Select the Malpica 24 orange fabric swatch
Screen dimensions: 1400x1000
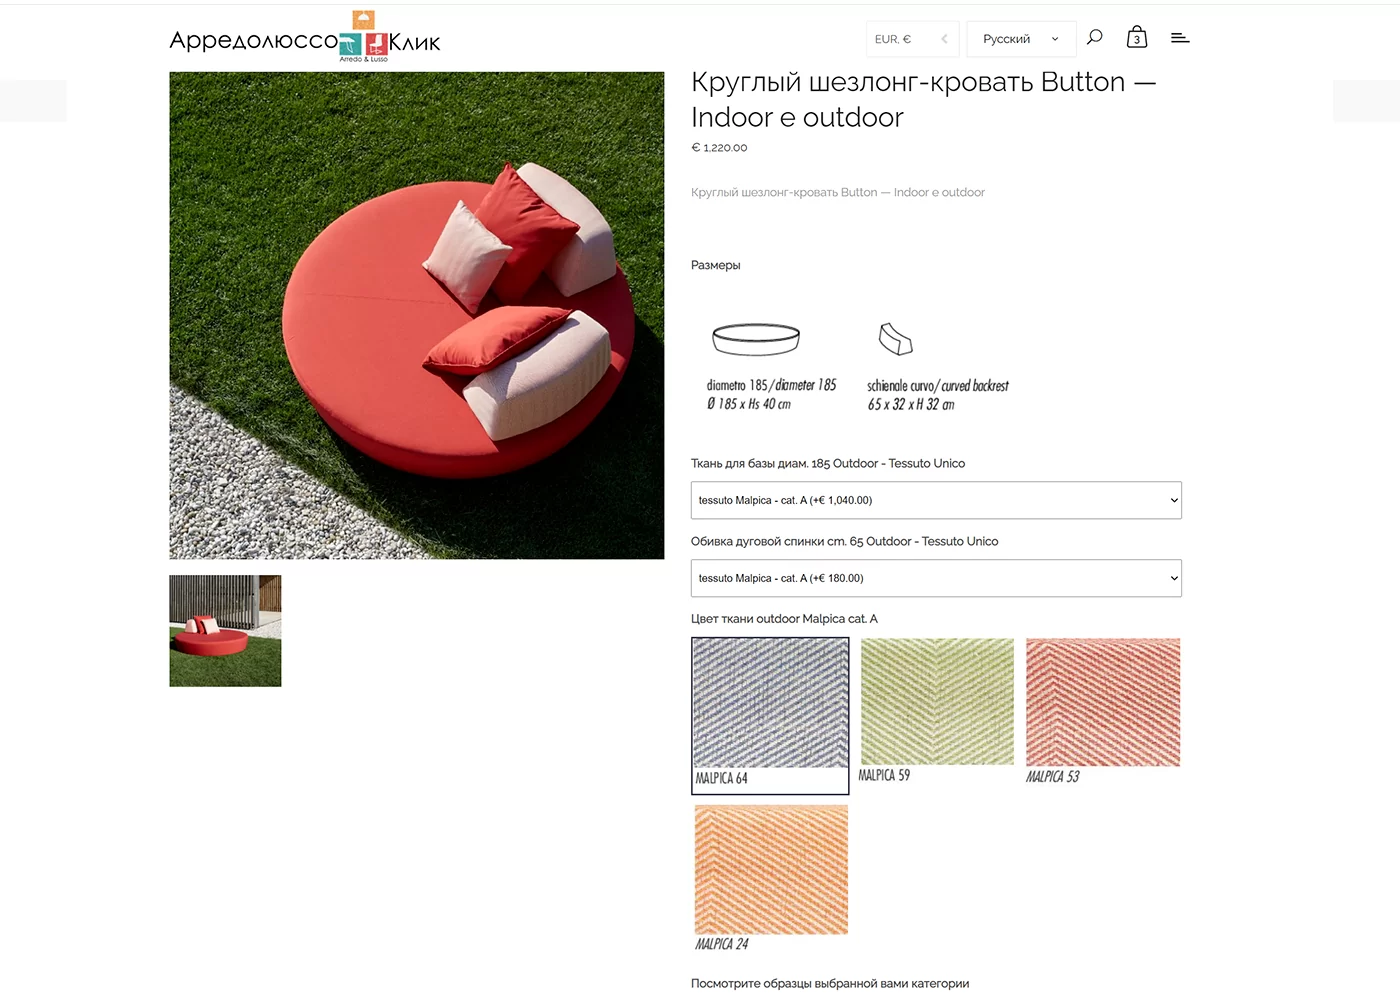point(771,879)
